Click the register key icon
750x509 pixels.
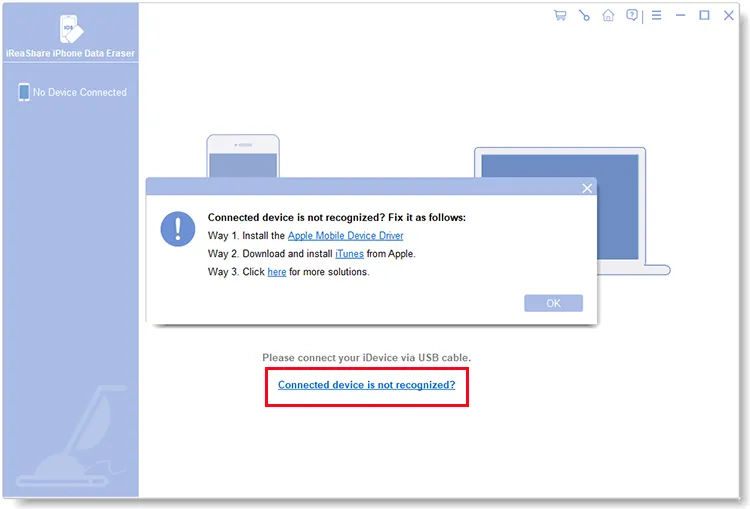[x=584, y=15]
